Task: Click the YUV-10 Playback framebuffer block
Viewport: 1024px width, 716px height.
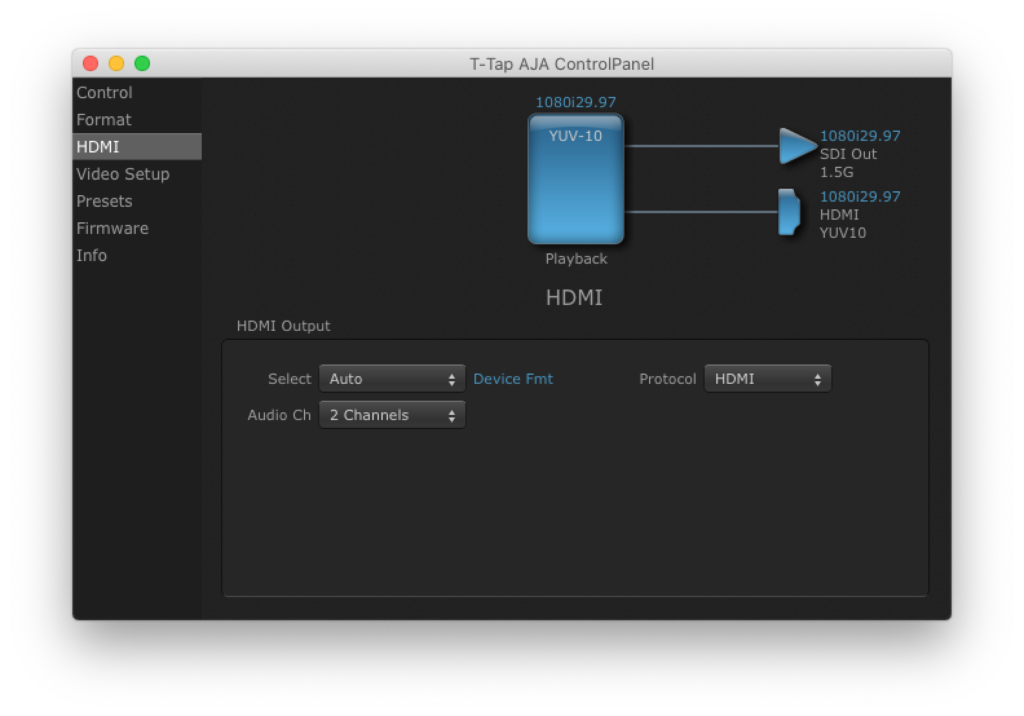Action: tap(575, 179)
